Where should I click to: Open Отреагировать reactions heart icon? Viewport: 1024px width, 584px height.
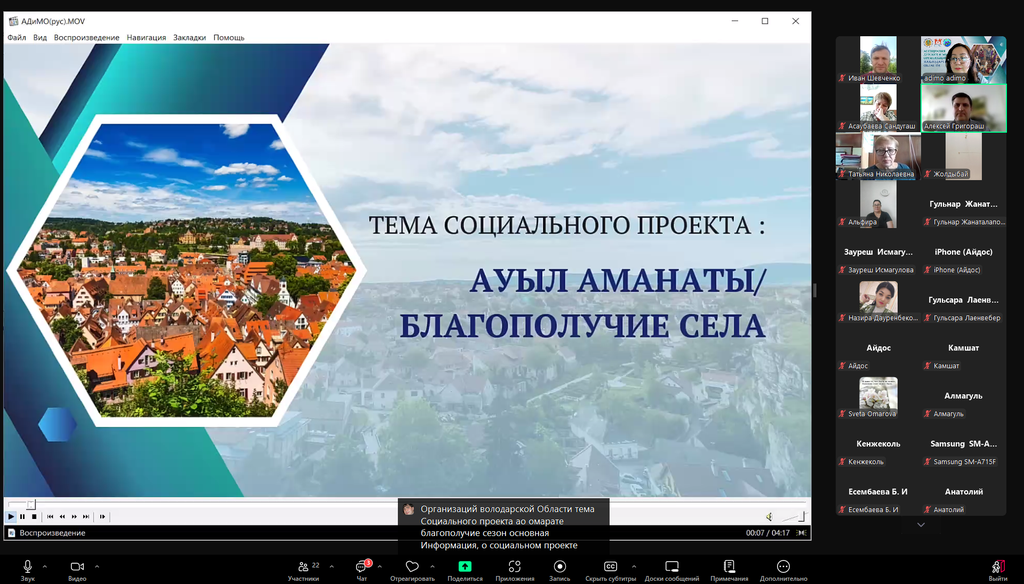point(412,567)
